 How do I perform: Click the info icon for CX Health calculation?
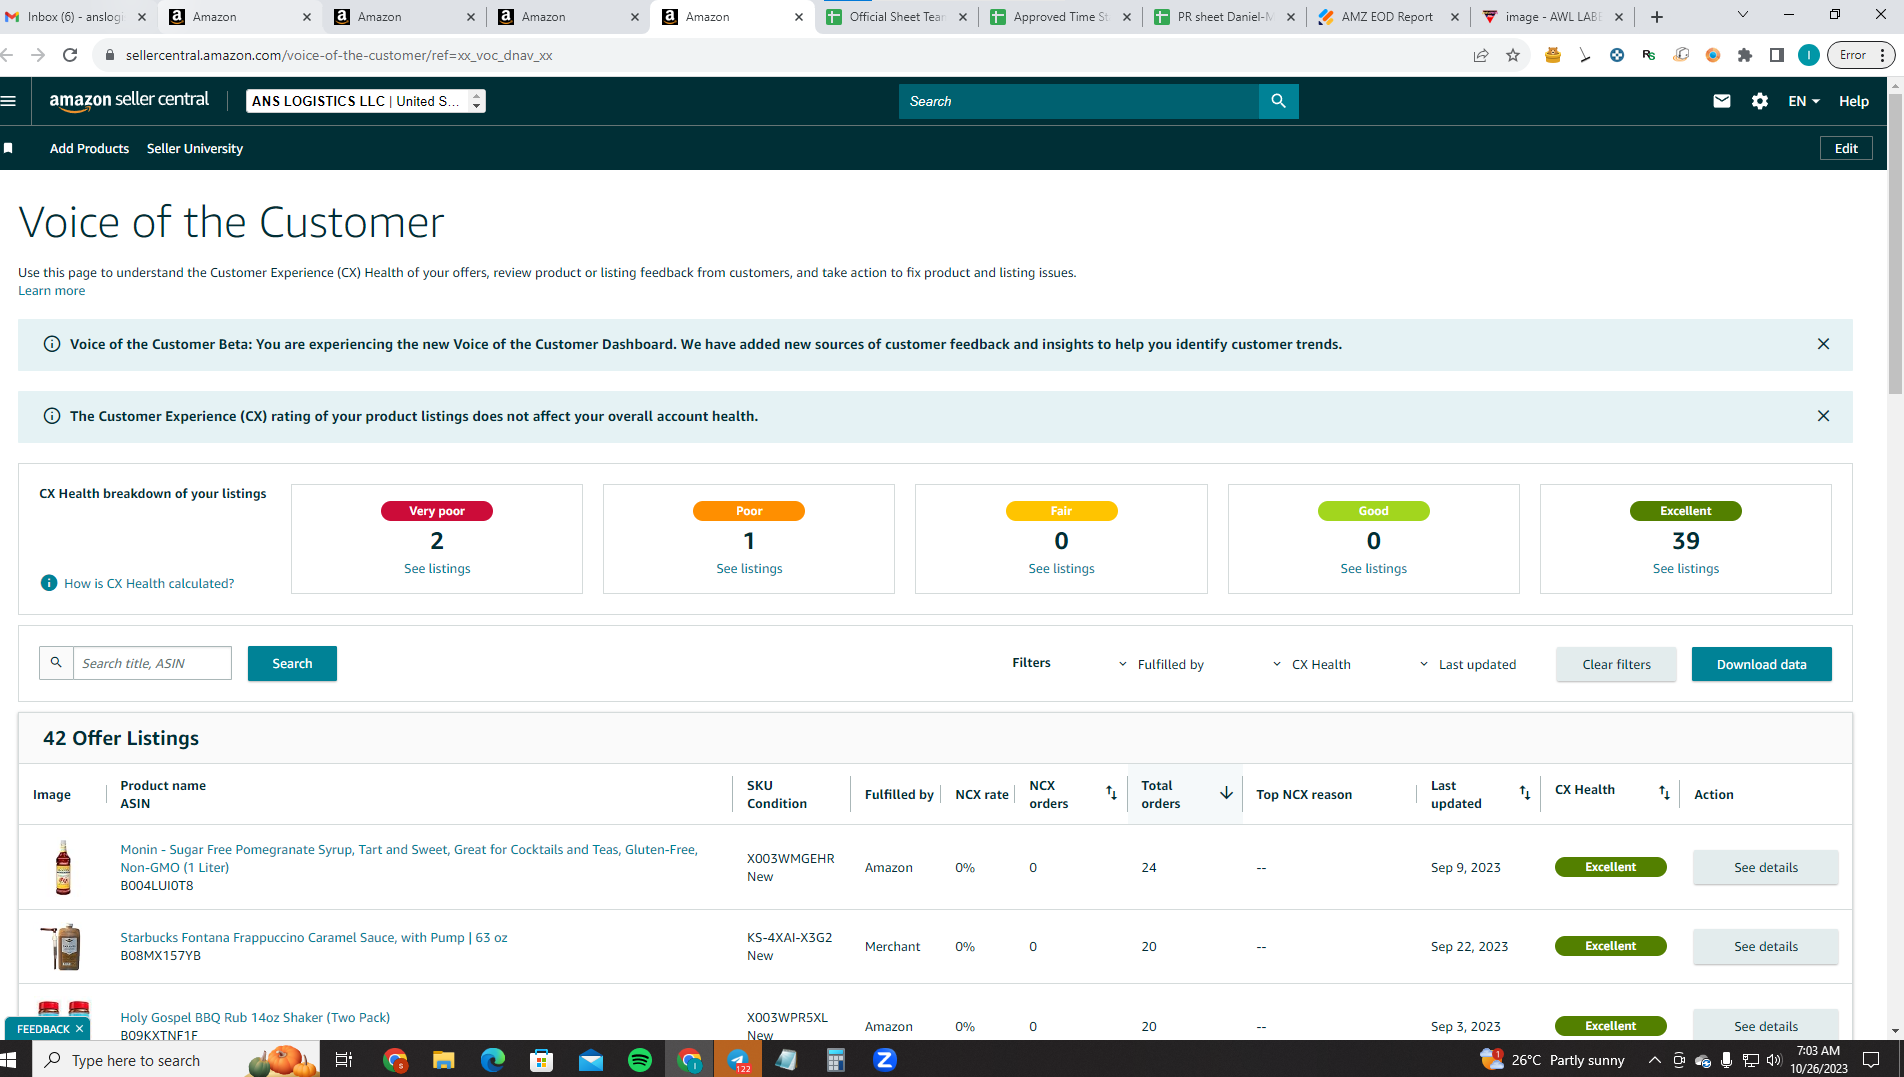pyautogui.click(x=48, y=583)
